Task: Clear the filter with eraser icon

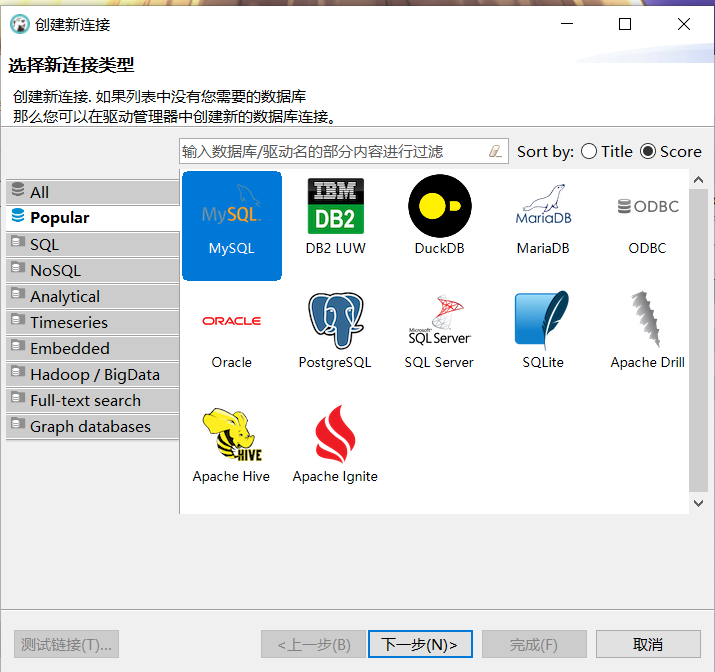Action: [x=495, y=151]
